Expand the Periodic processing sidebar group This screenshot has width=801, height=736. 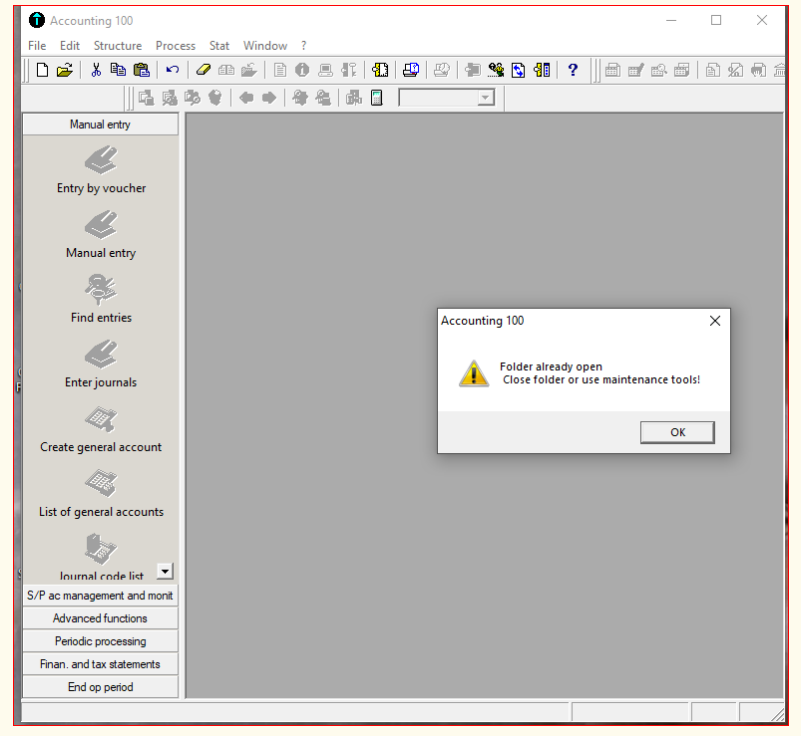point(101,642)
